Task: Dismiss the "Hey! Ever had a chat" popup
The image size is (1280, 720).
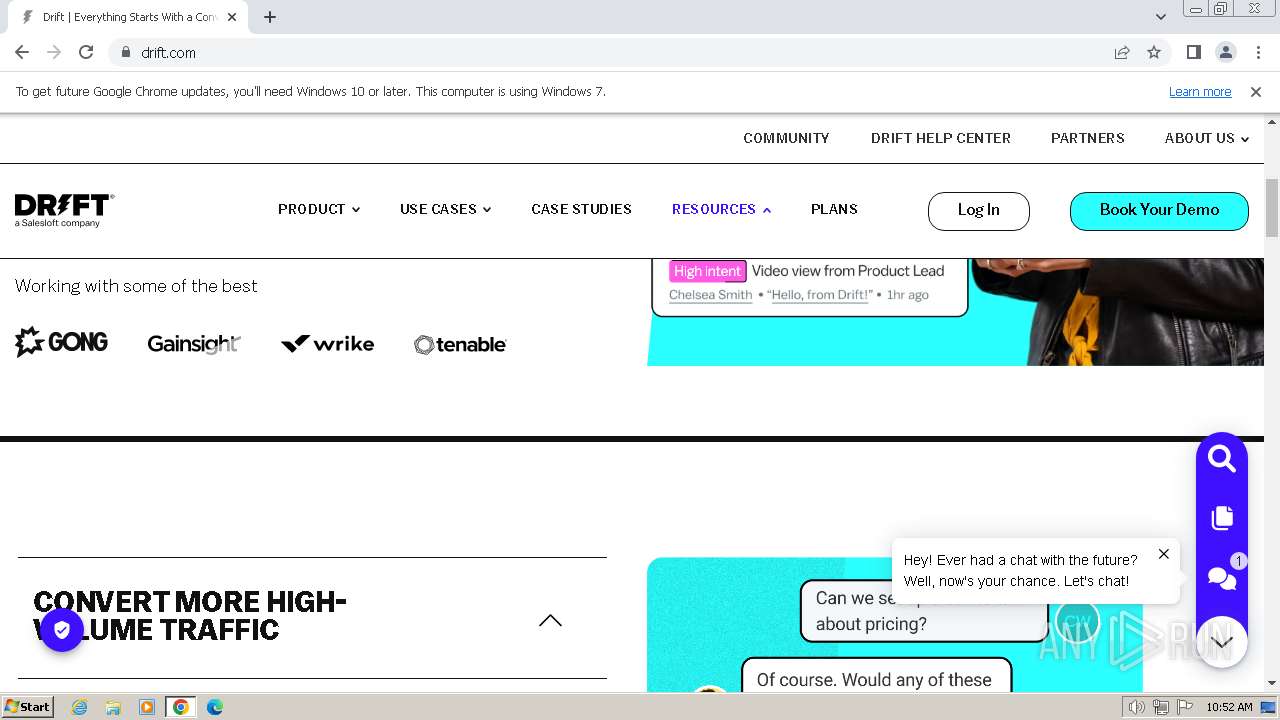Action: tap(1163, 554)
